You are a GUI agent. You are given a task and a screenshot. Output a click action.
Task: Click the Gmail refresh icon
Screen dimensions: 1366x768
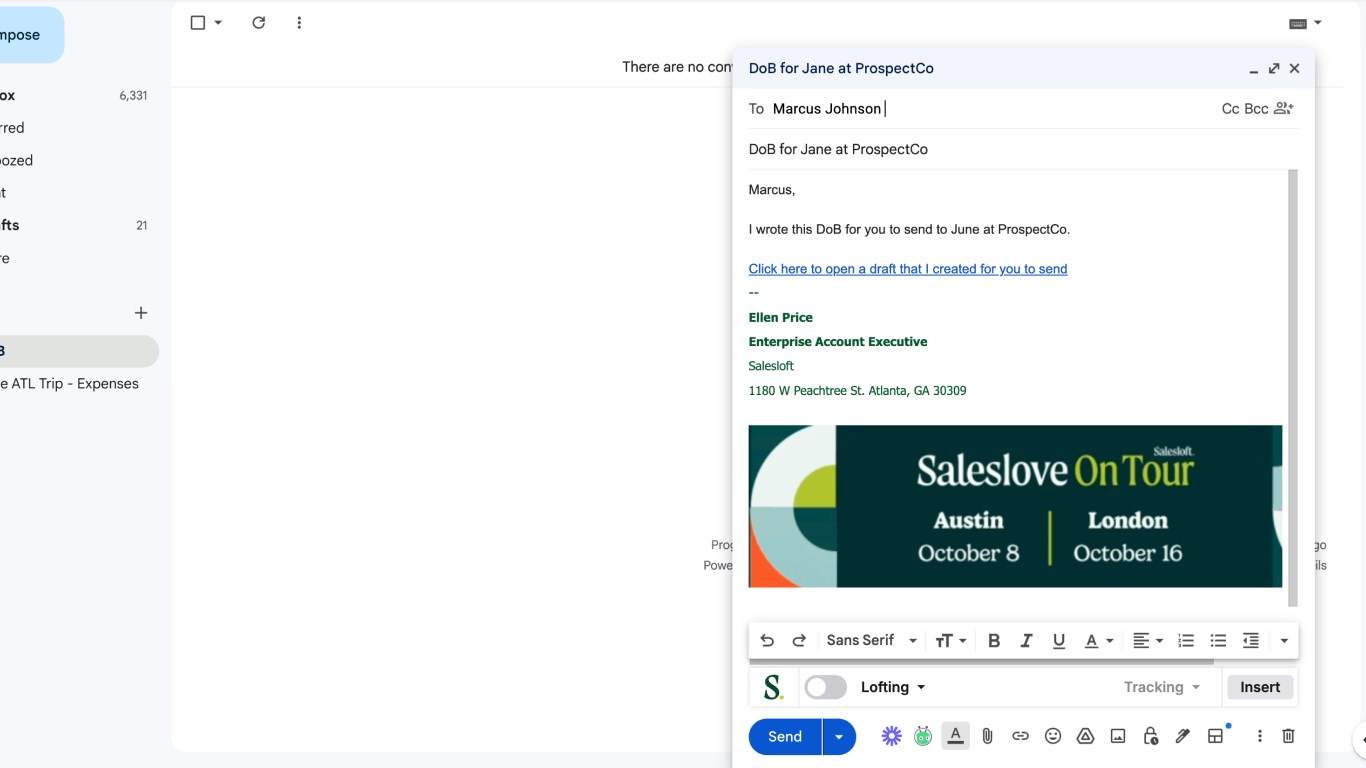point(259,22)
